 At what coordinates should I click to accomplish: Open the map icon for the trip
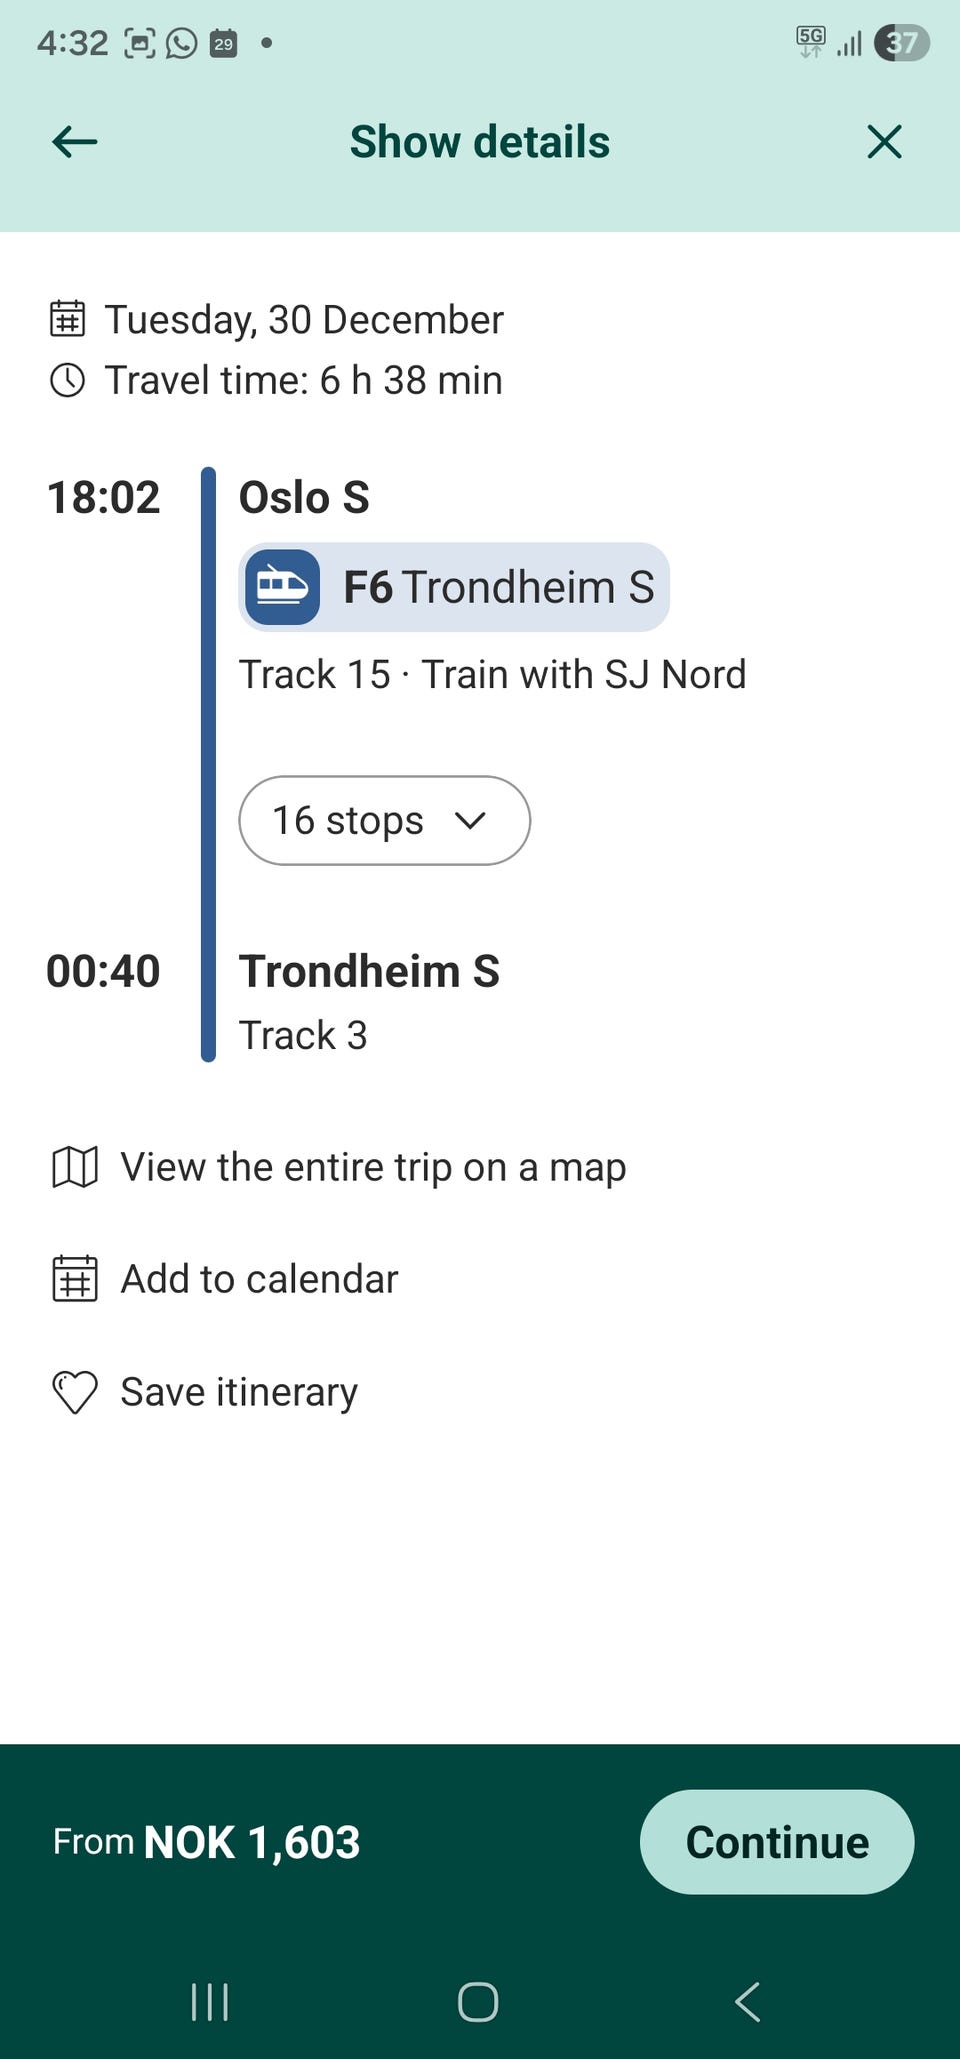click(x=75, y=1167)
